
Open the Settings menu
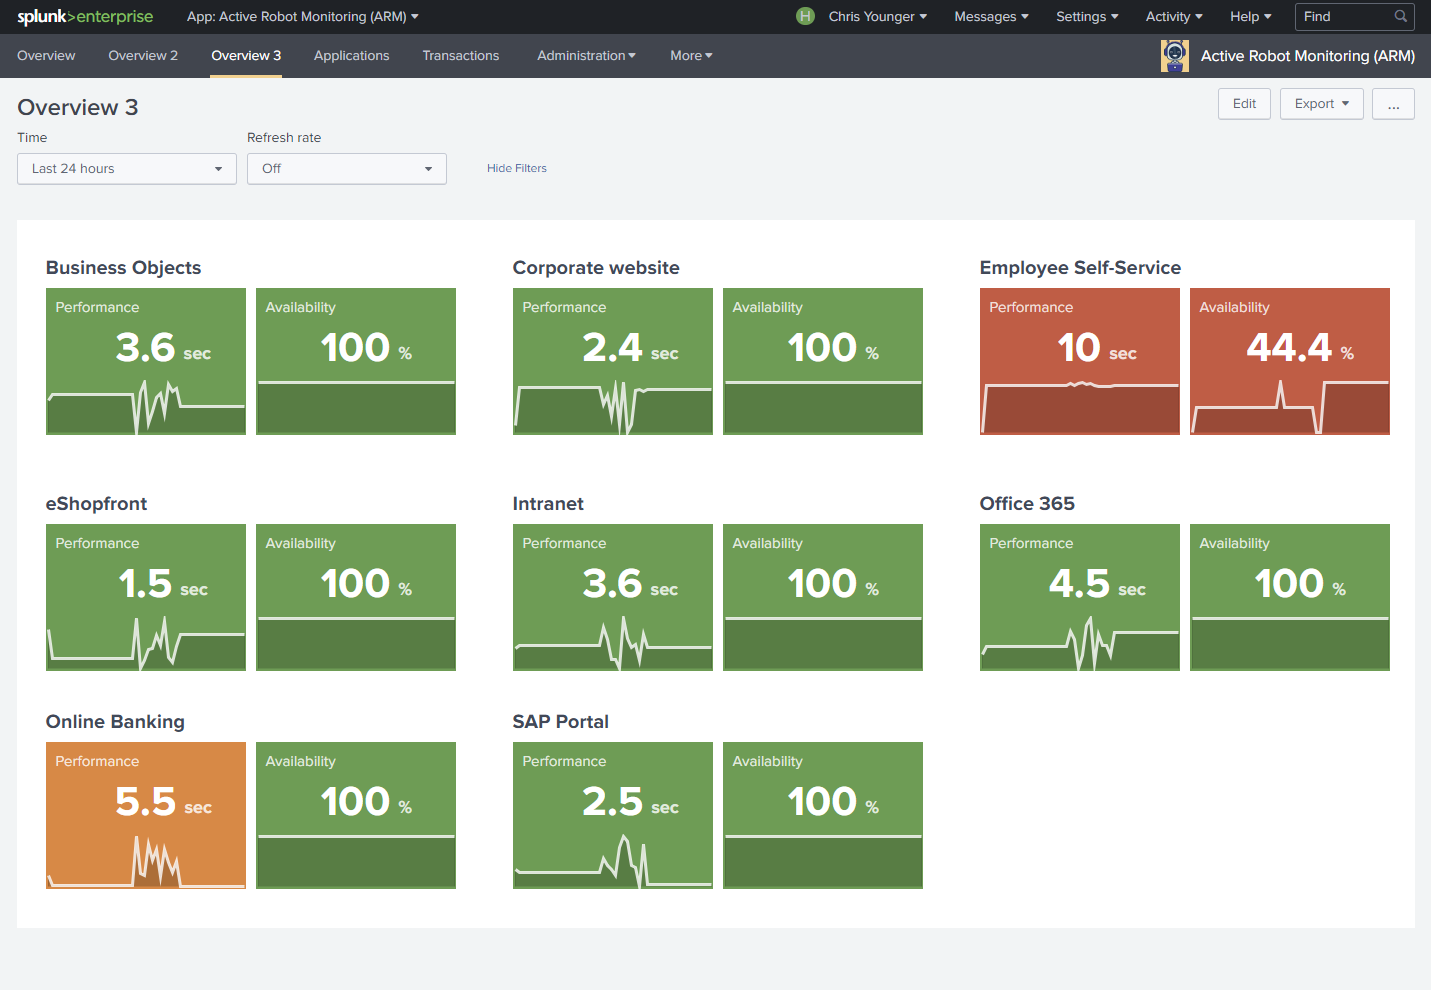pos(1087,17)
